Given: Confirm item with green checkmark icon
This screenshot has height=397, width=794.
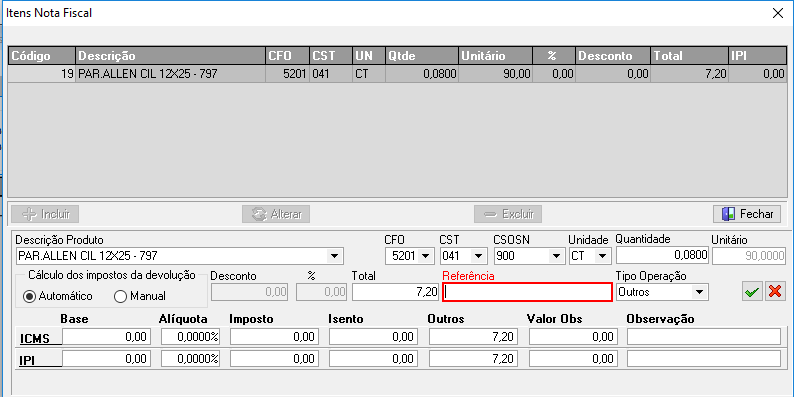Looking at the screenshot, I should tap(752, 292).
